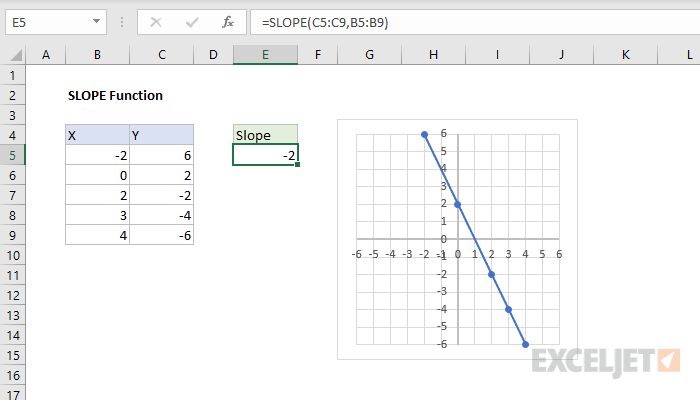Viewport: 700px width, 400px height.
Task: Click the Cancel X icon in formula bar
Action: point(155,21)
